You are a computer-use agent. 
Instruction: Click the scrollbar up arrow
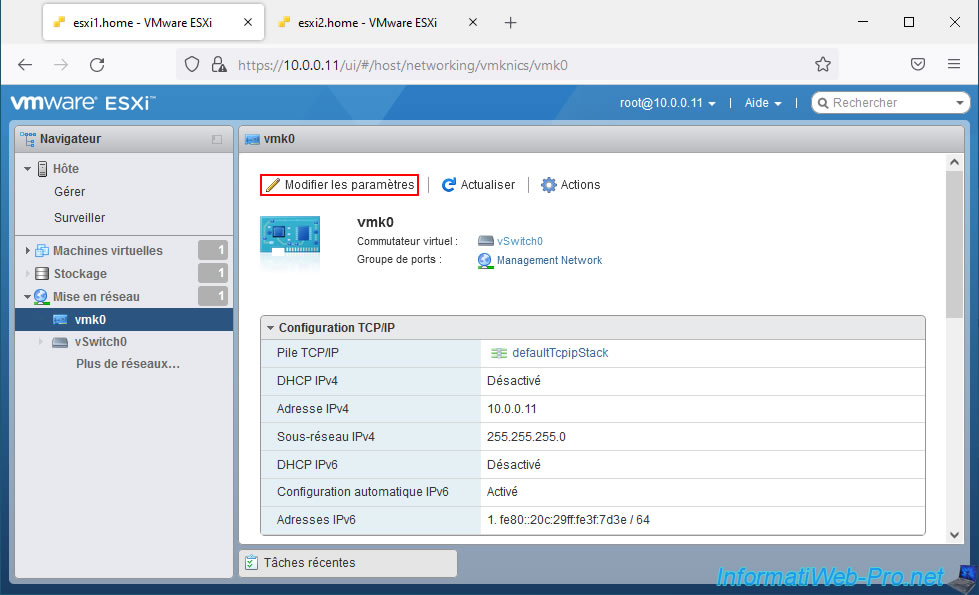[x=954, y=162]
